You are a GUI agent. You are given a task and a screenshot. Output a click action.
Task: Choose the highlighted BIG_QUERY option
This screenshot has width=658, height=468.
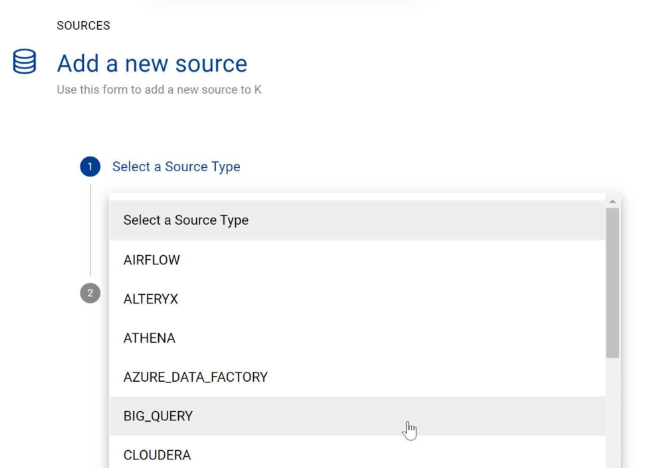357,416
